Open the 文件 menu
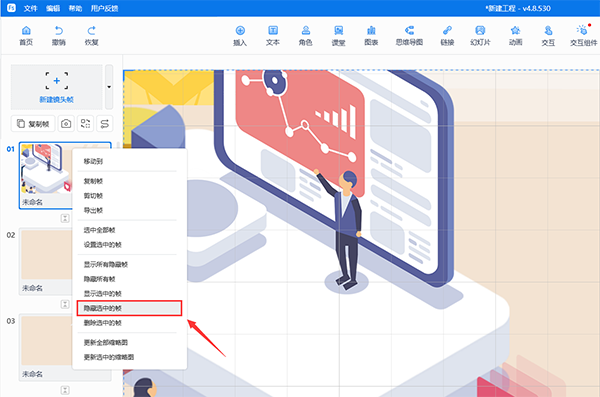This screenshot has height=397, width=600. point(30,8)
